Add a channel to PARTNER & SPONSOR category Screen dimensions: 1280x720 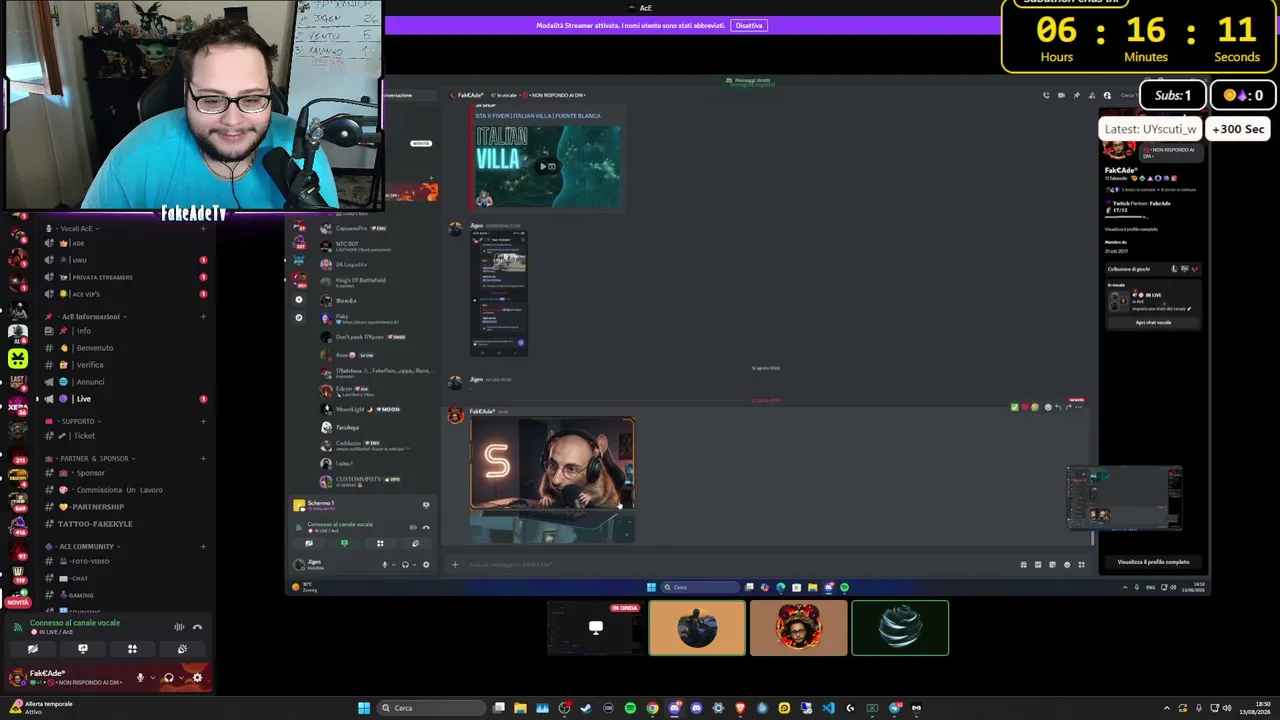coord(203,458)
